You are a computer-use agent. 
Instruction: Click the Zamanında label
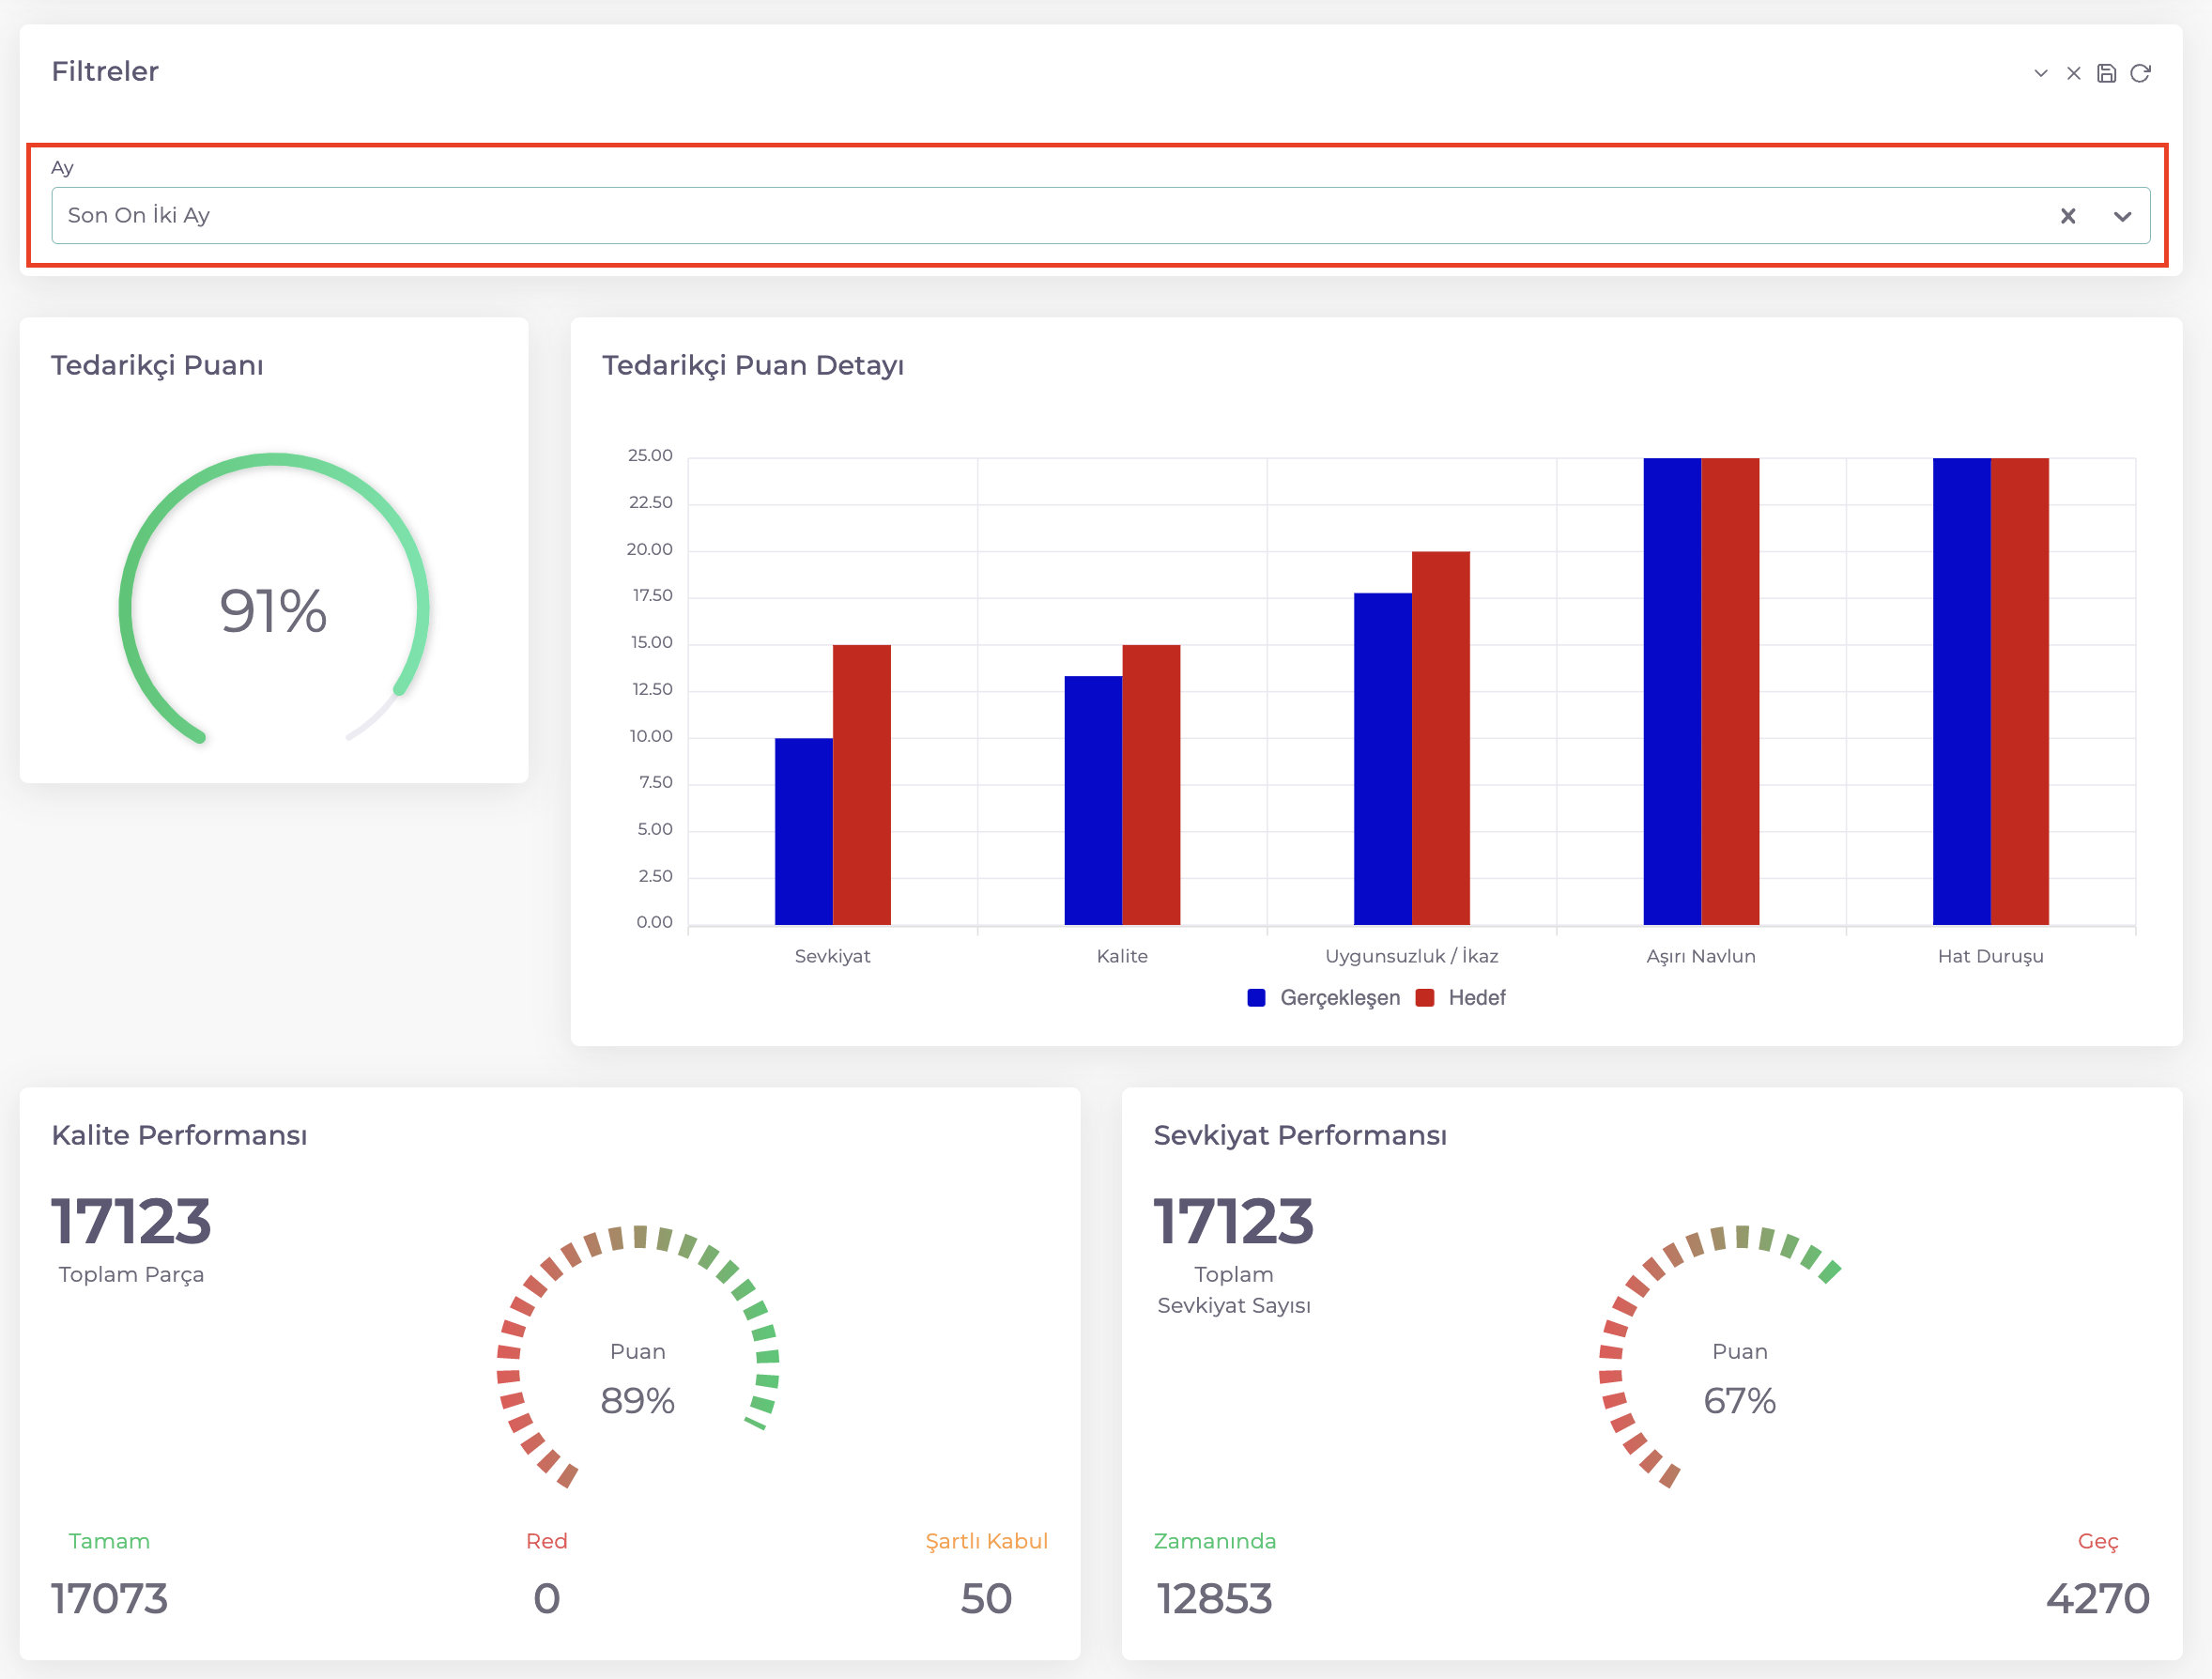point(1214,1541)
